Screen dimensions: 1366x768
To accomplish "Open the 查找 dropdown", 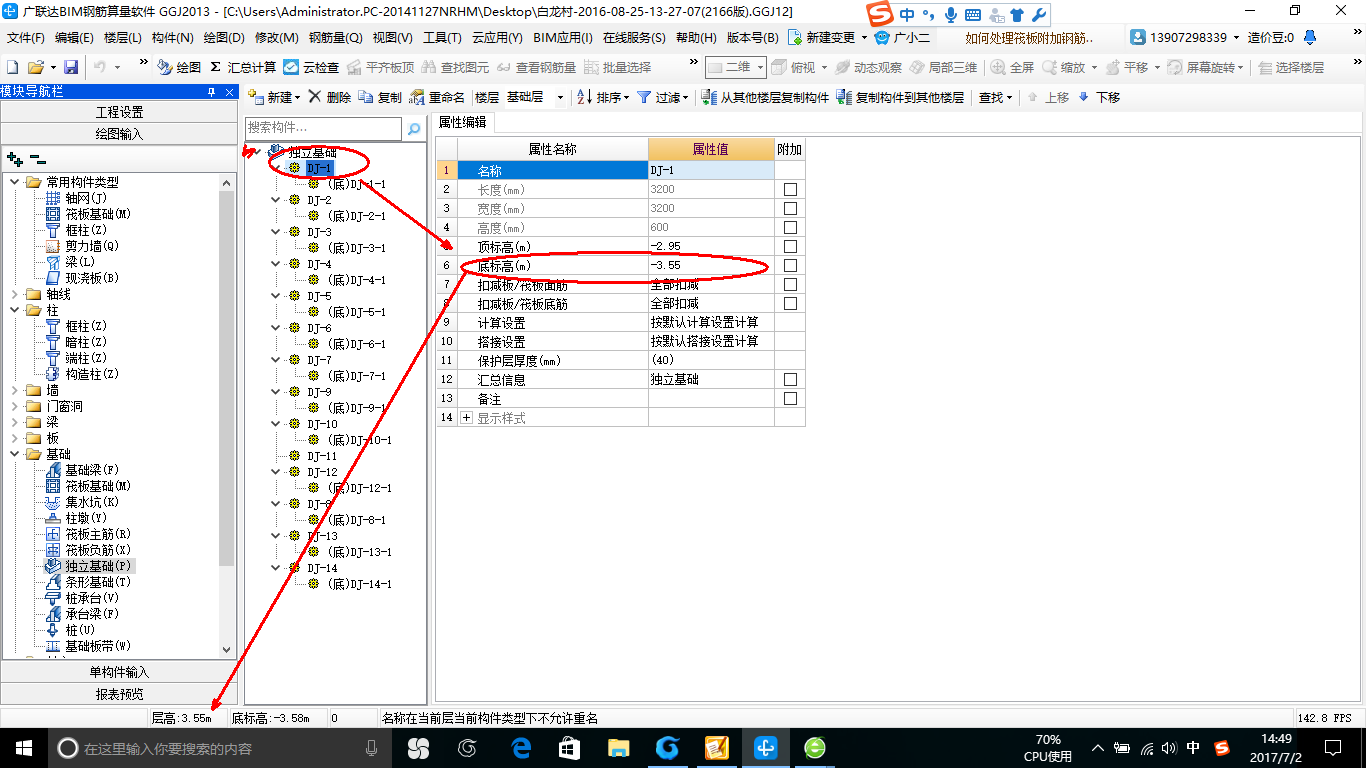I will tap(994, 97).
